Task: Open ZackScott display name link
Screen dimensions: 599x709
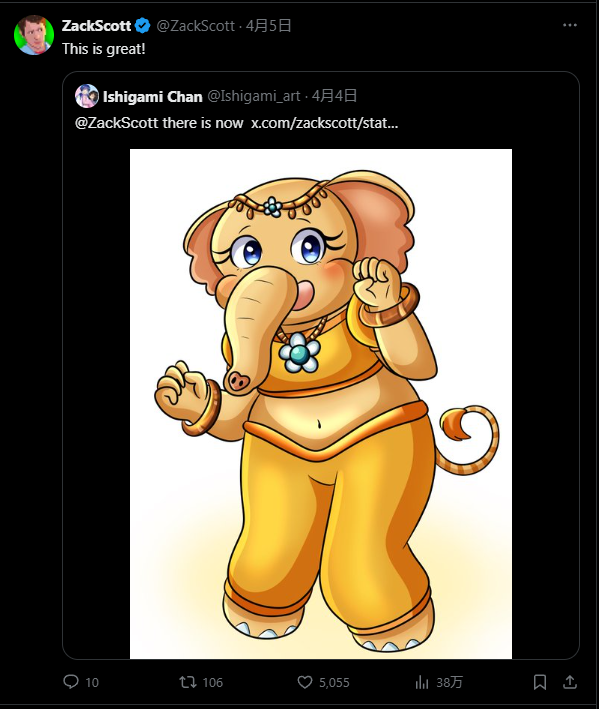Action: [x=96, y=26]
